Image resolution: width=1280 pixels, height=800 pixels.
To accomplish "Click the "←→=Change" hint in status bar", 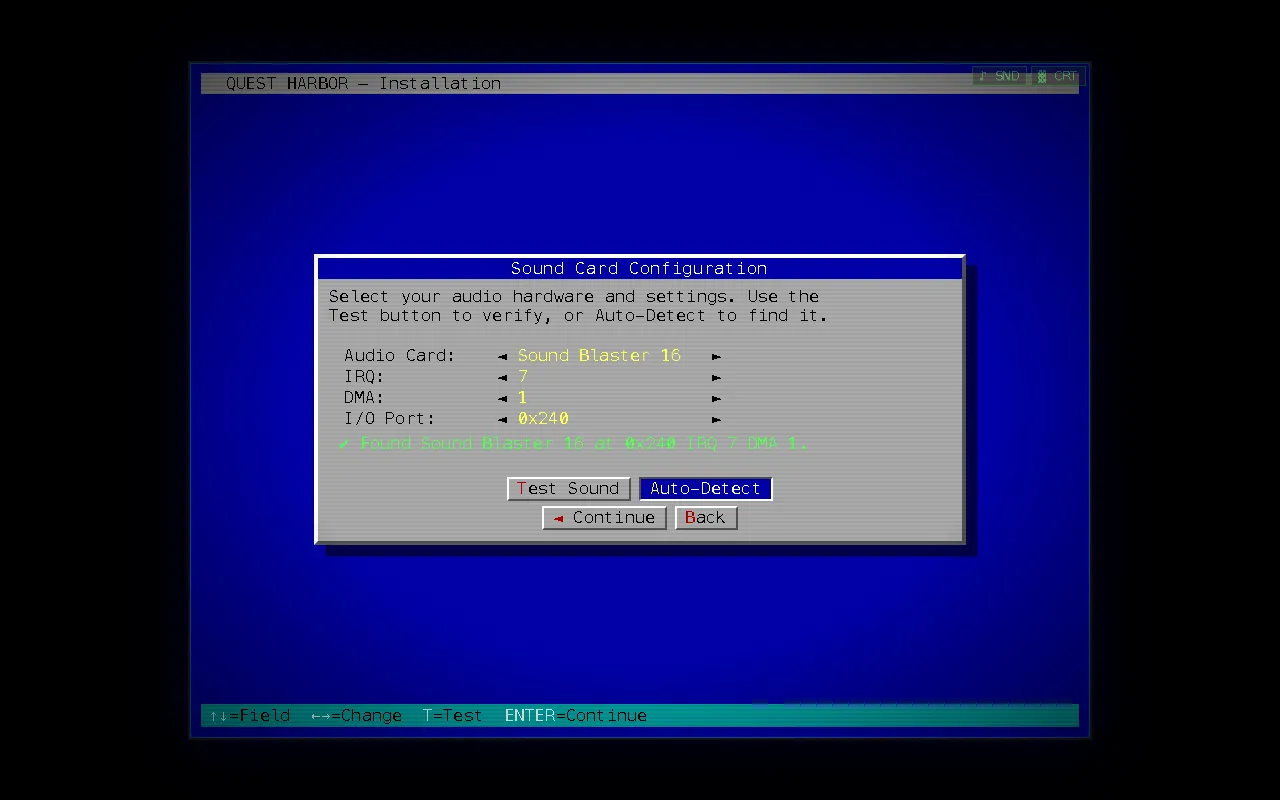I will pyautogui.click(x=356, y=715).
